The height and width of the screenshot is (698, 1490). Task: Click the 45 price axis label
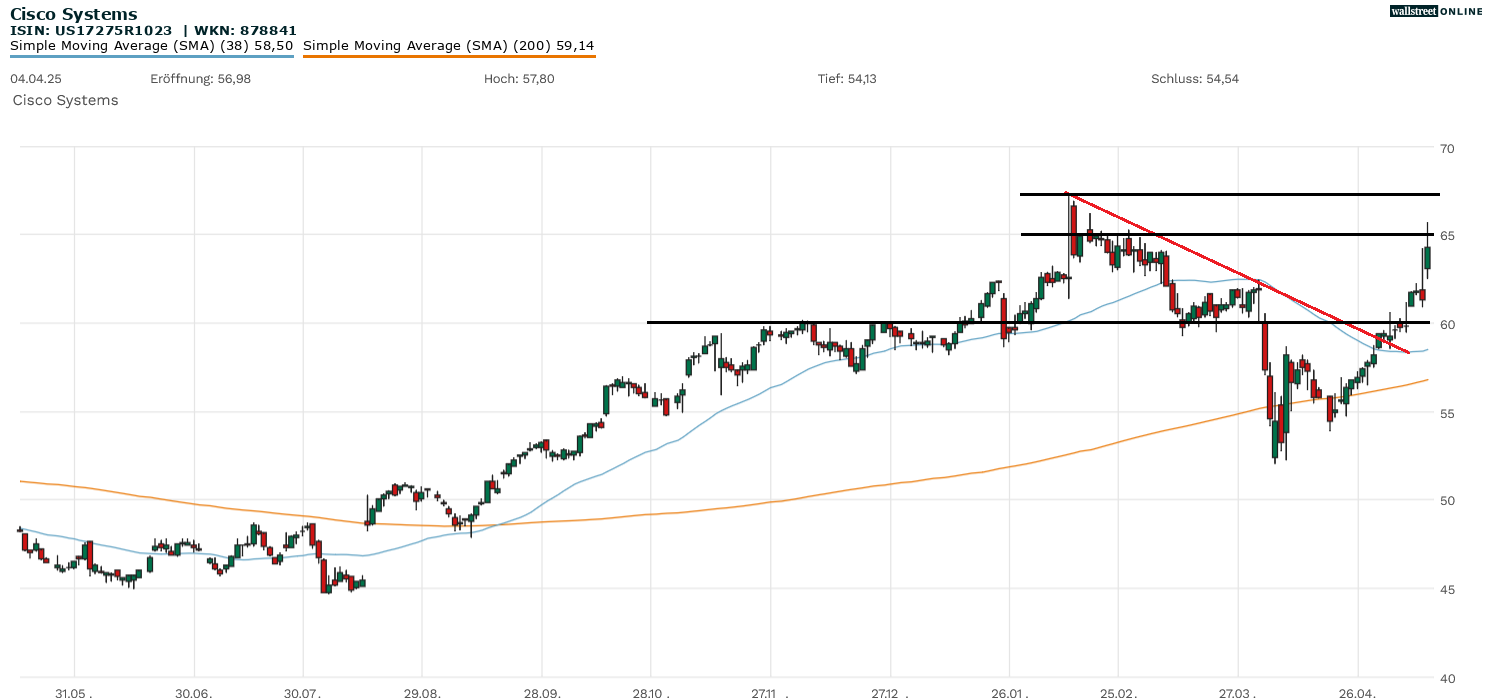tap(1448, 589)
